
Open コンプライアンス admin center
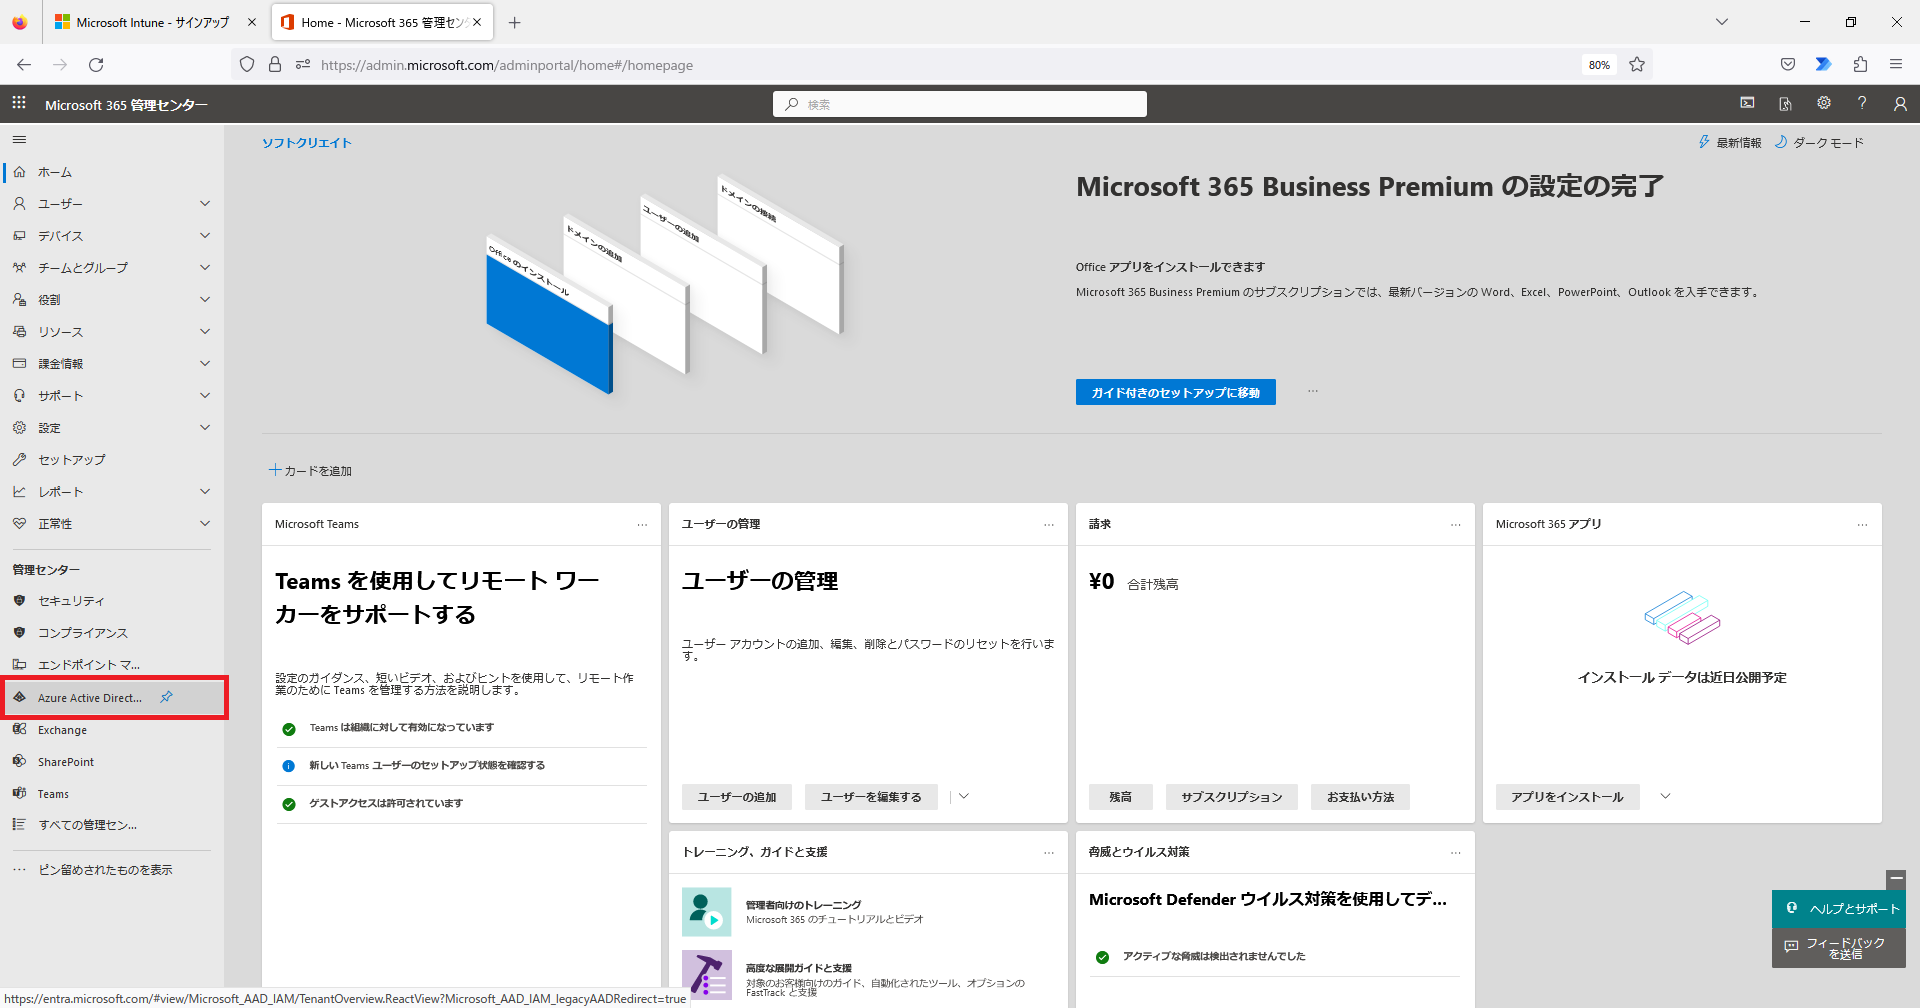pyautogui.click(x=112, y=633)
